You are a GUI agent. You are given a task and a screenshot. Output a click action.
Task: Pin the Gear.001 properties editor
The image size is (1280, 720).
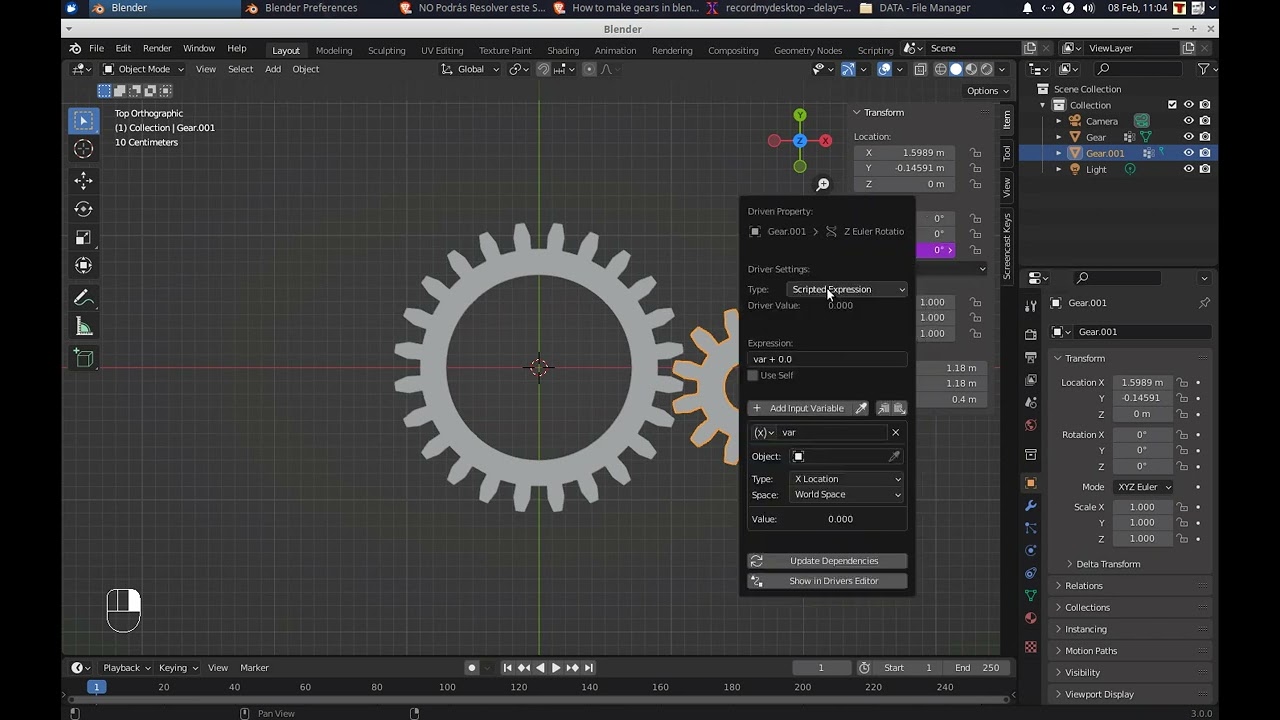click(x=1204, y=303)
